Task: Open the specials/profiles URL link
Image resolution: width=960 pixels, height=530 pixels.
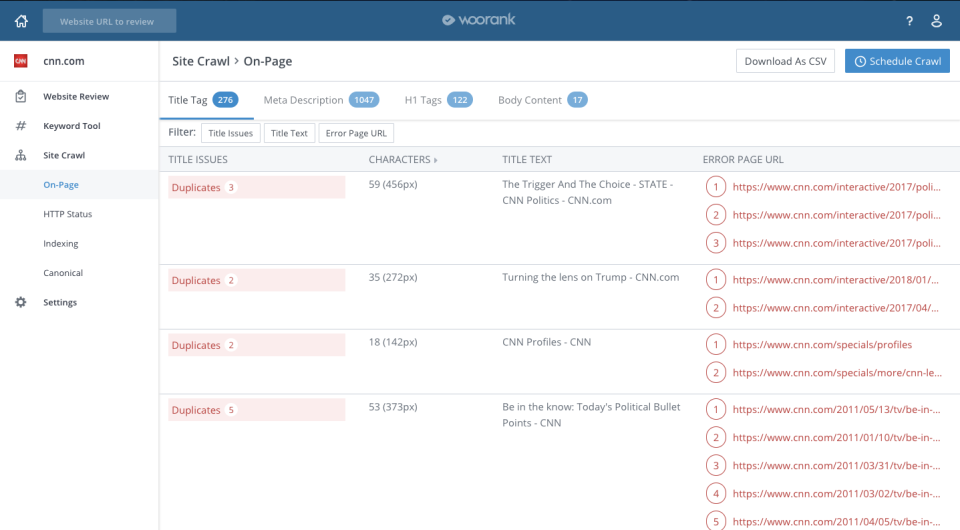Action: point(822,345)
